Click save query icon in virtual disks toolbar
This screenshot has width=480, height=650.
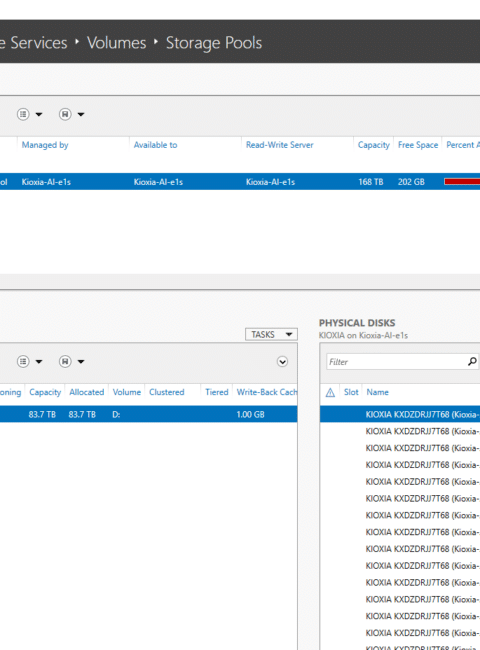click(65, 361)
